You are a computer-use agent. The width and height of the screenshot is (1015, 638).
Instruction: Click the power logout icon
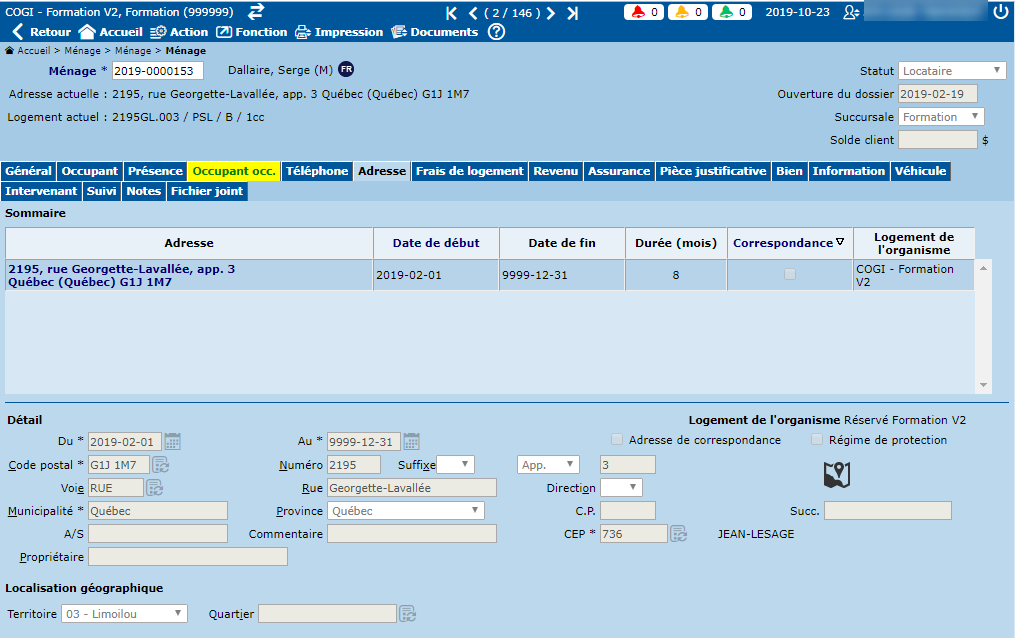(1000, 12)
